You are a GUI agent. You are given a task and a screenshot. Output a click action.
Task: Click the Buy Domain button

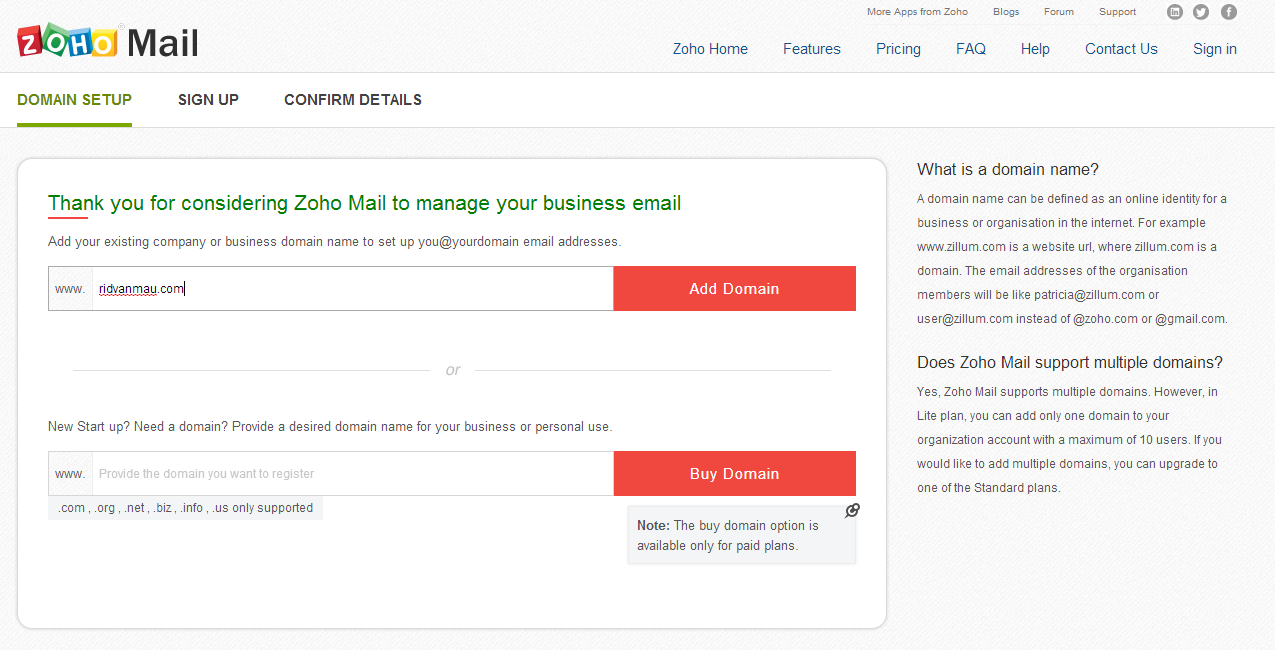coord(734,473)
